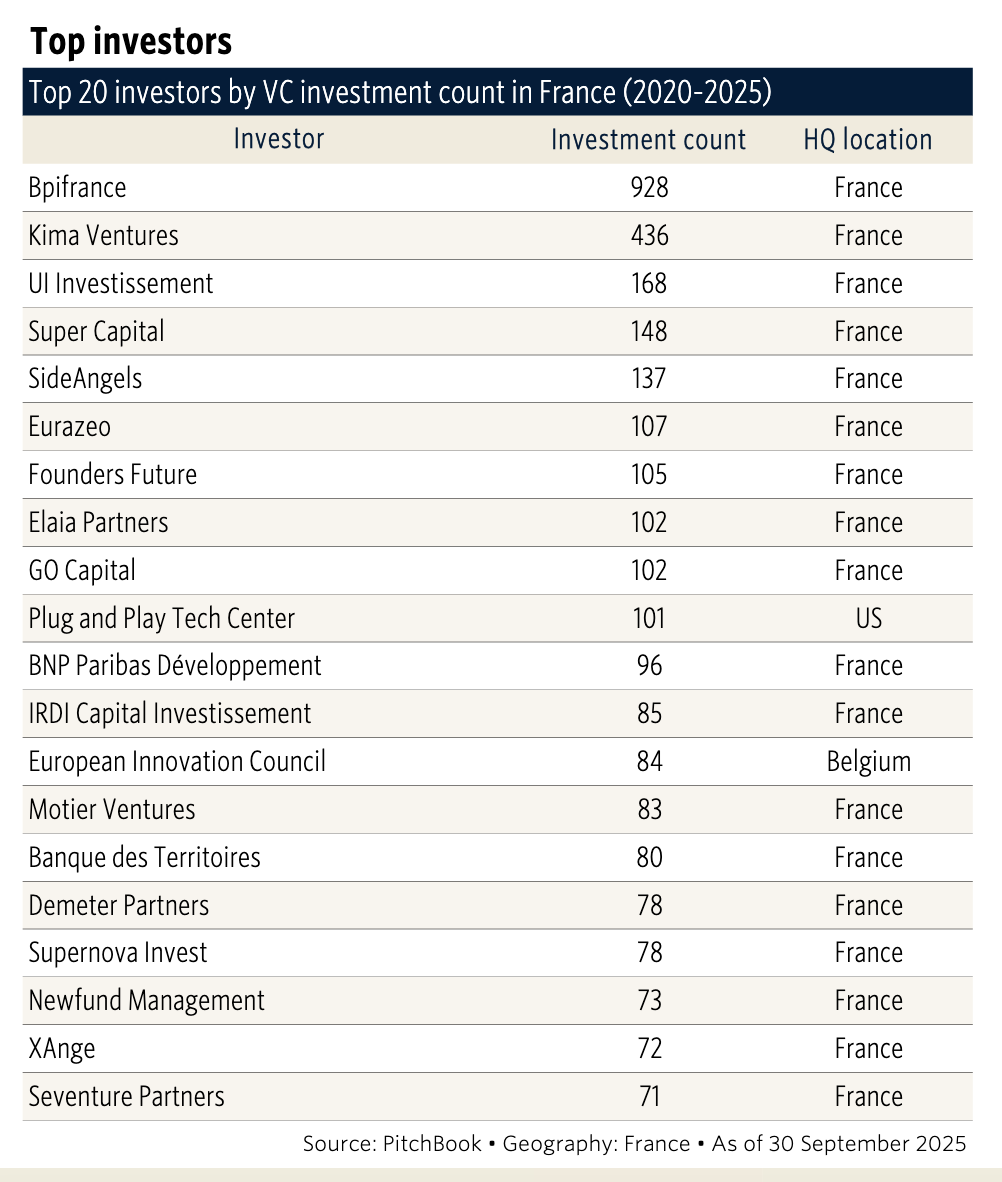Image resolution: width=1002 pixels, height=1182 pixels.
Task: Select BNP Paribas Développement investor name
Action: (175, 666)
